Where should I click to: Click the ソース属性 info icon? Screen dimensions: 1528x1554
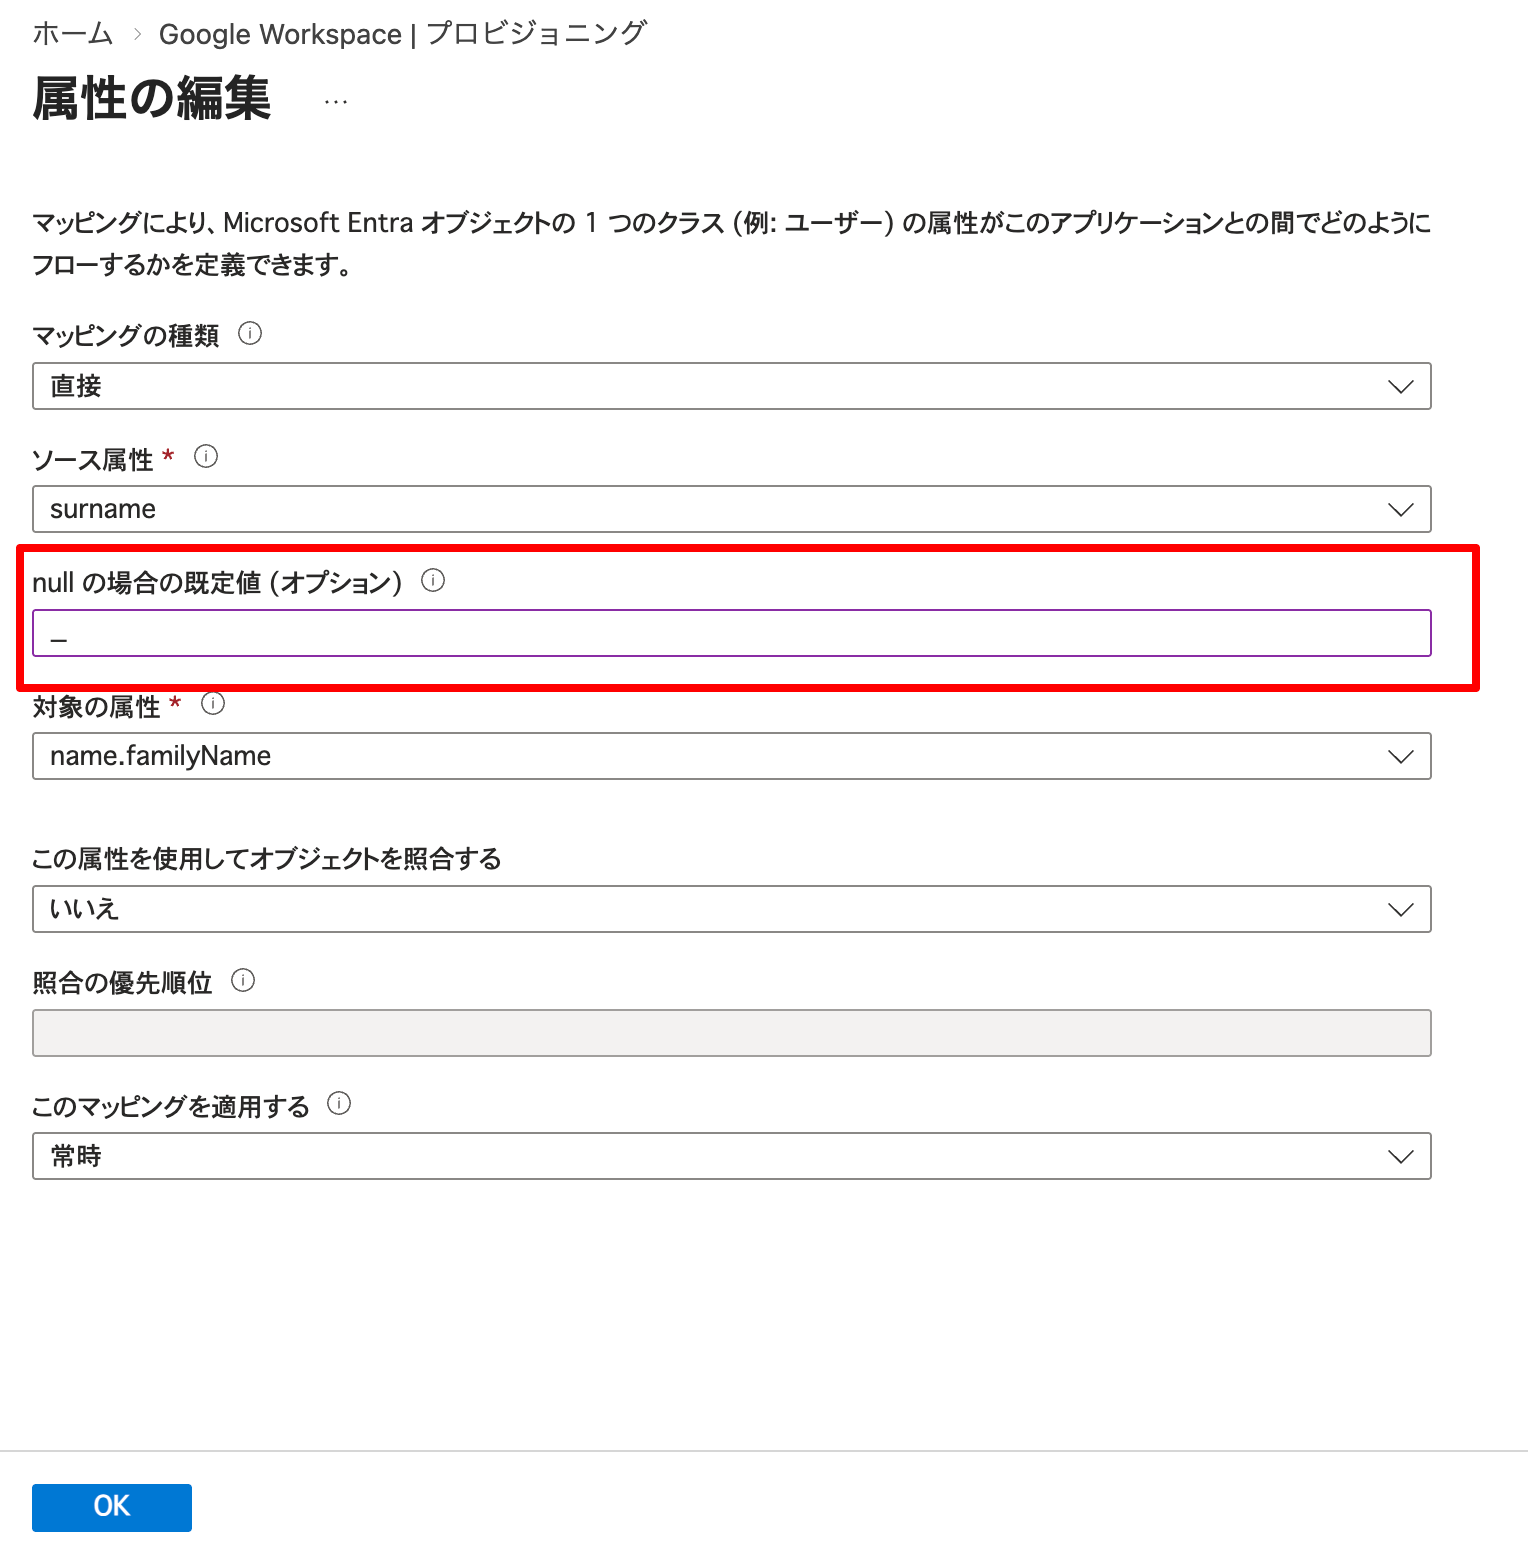[x=207, y=457]
